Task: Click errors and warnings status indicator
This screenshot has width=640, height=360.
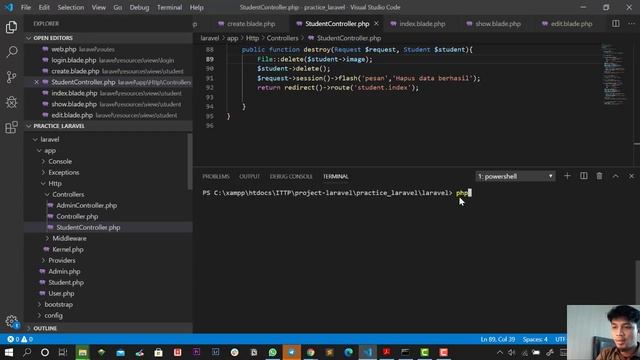Action: click(20, 339)
